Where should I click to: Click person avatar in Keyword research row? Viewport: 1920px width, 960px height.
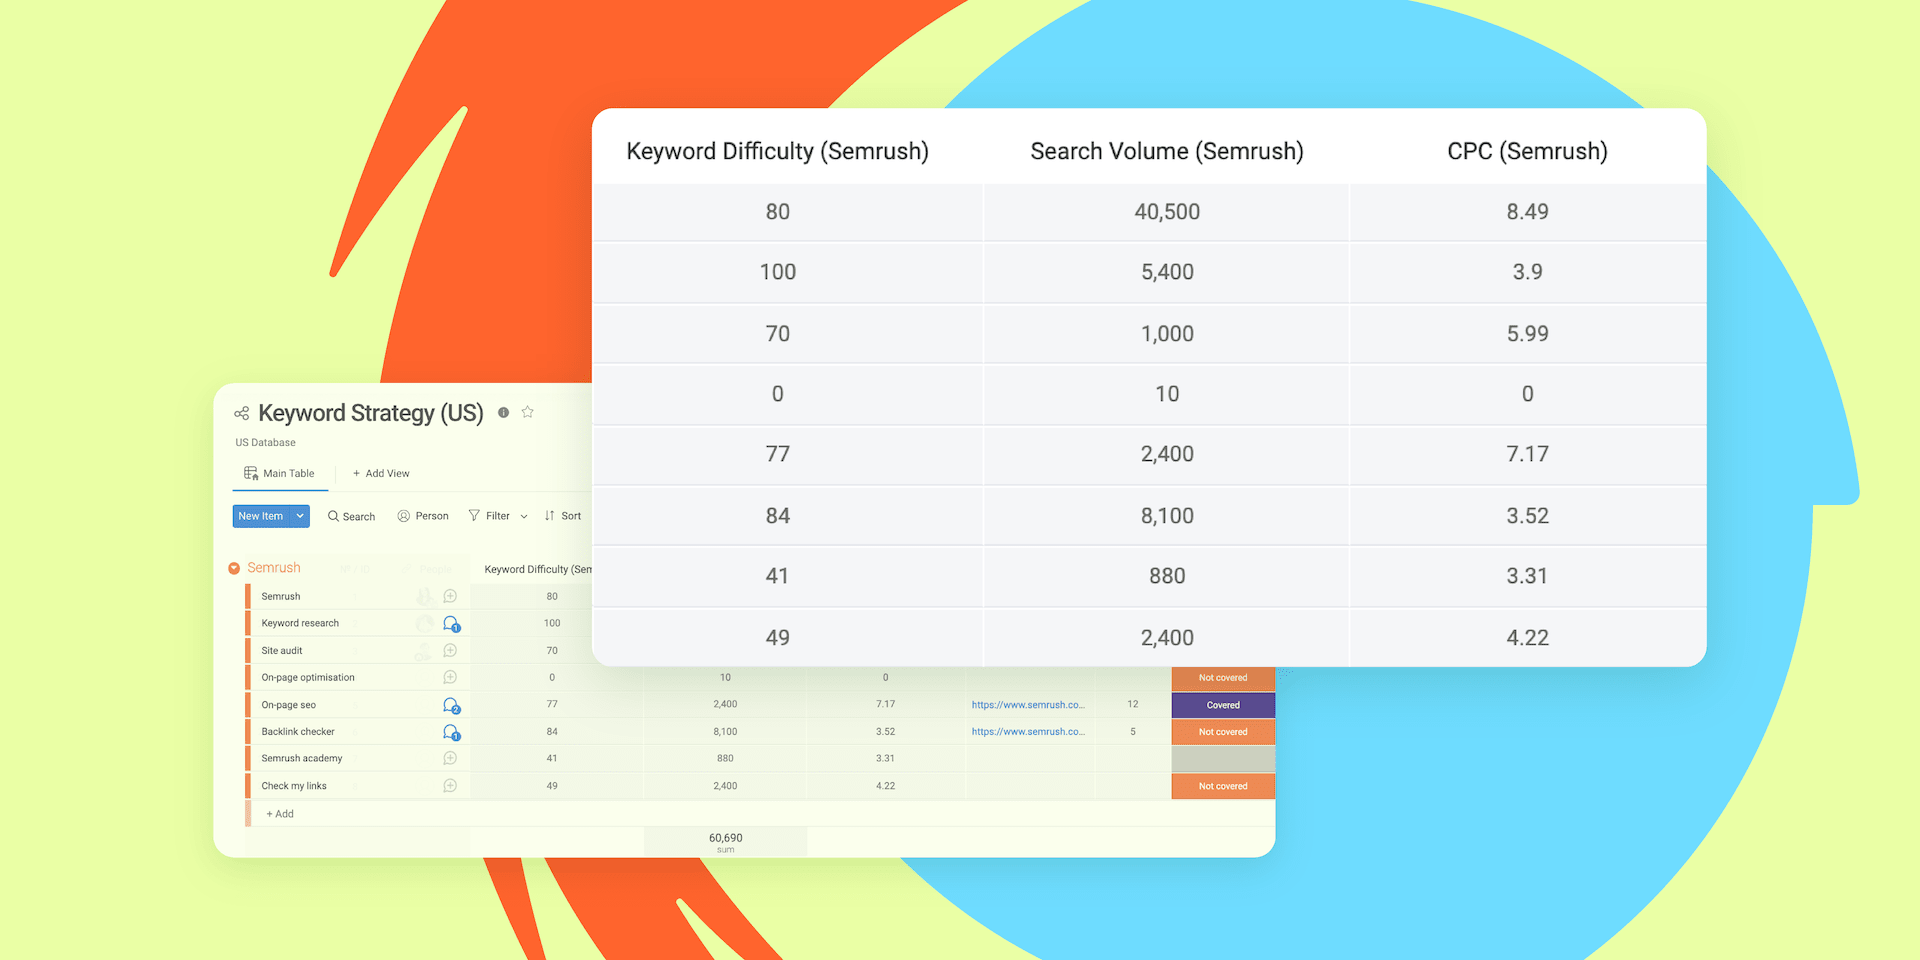click(x=424, y=623)
